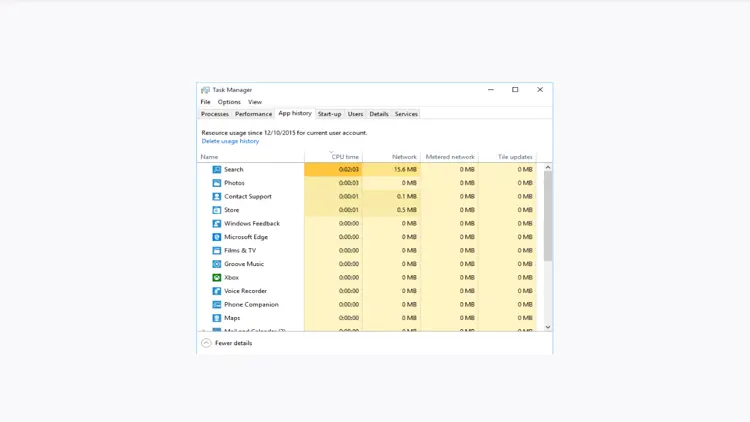
Task: Click the Photos app icon
Action: pyautogui.click(x=216, y=183)
